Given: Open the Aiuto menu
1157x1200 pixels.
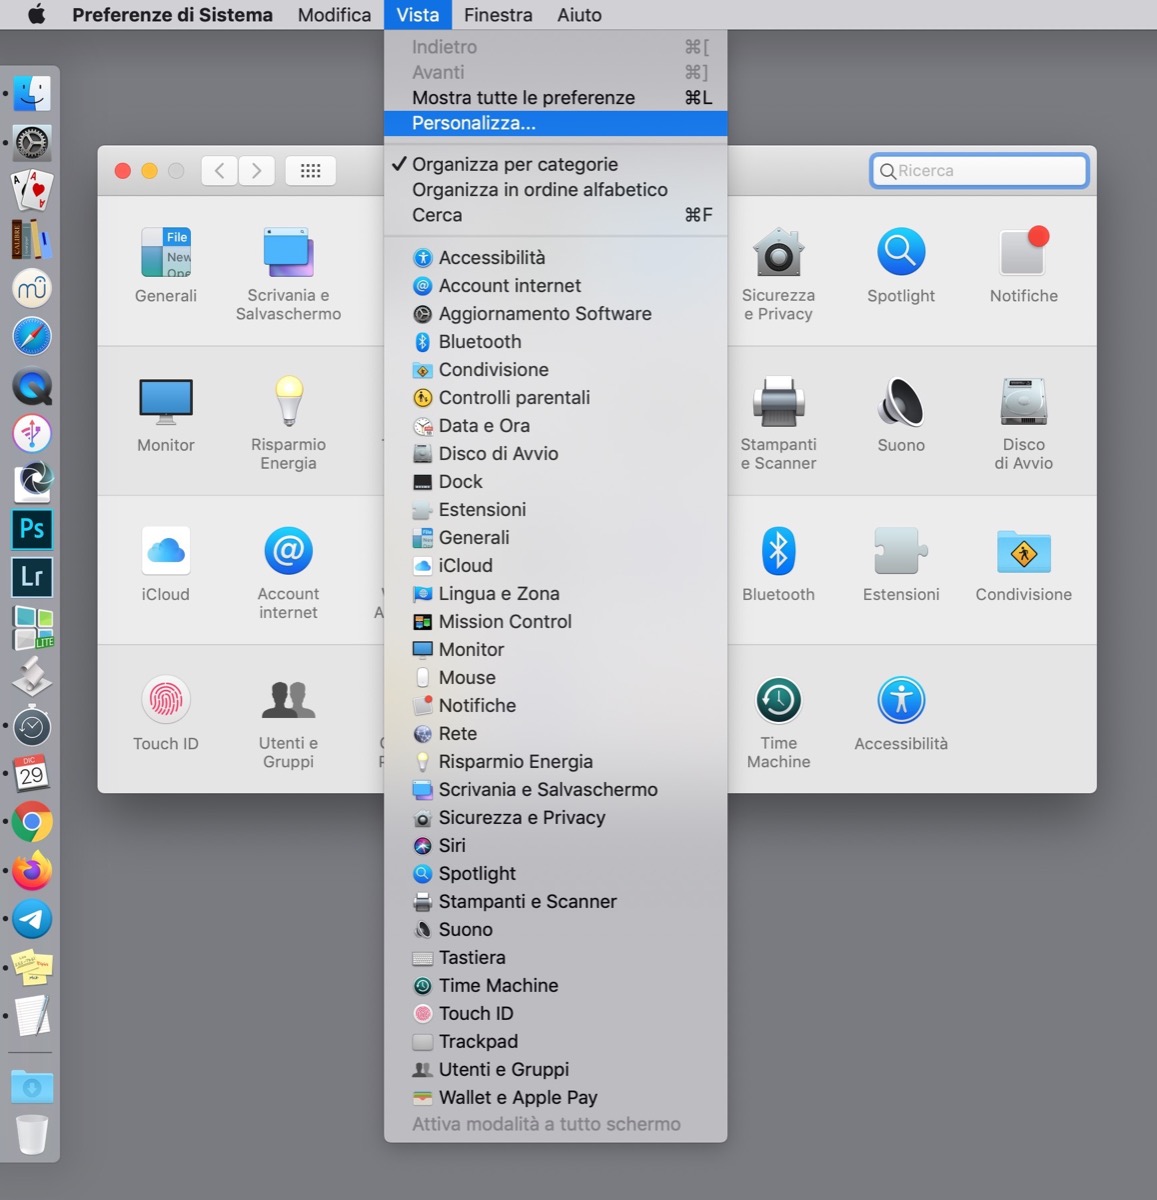Looking at the screenshot, I should (x=579, y=15).
